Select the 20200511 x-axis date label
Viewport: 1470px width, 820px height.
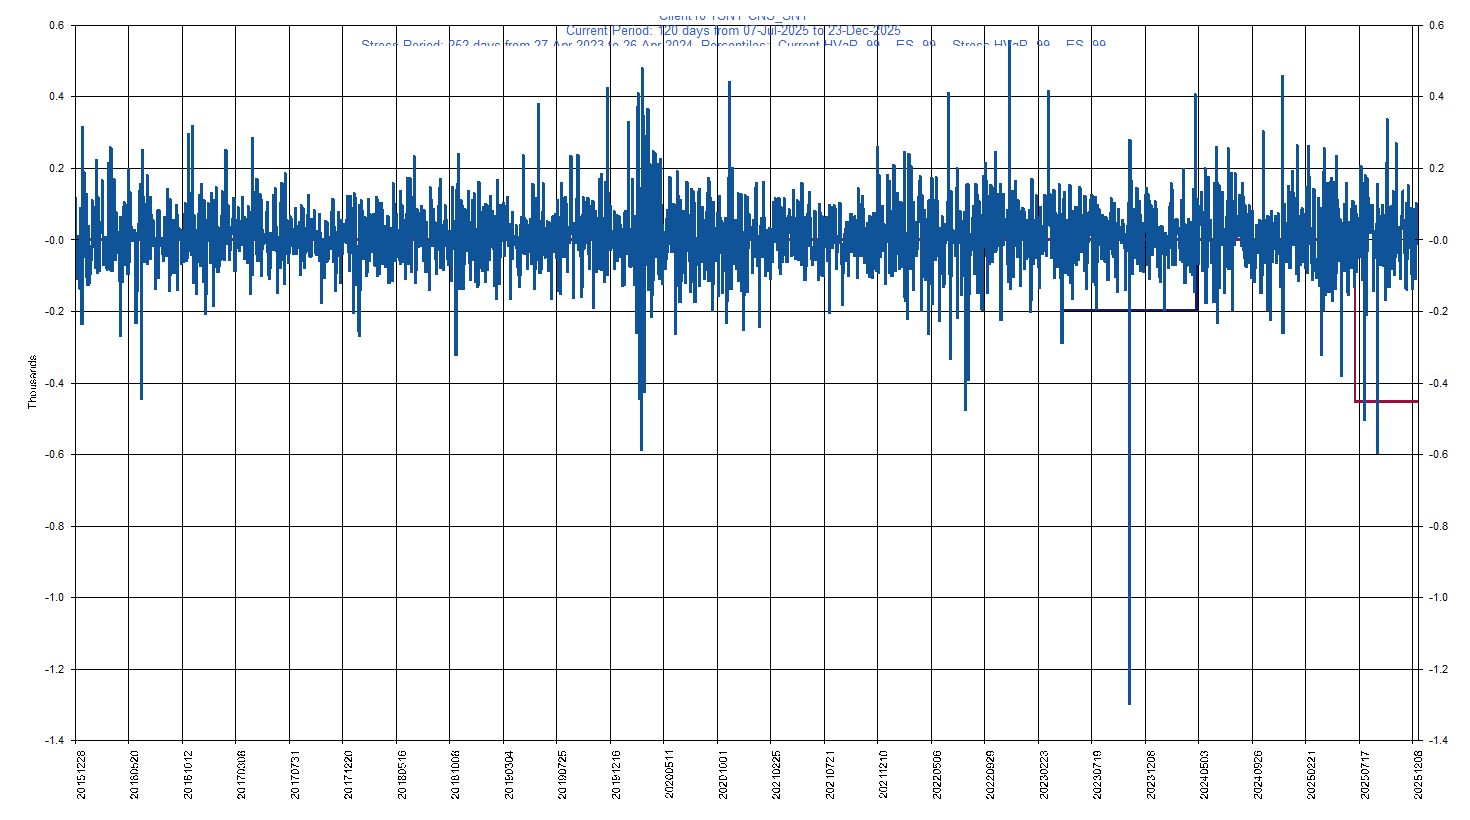pos(670,775)
